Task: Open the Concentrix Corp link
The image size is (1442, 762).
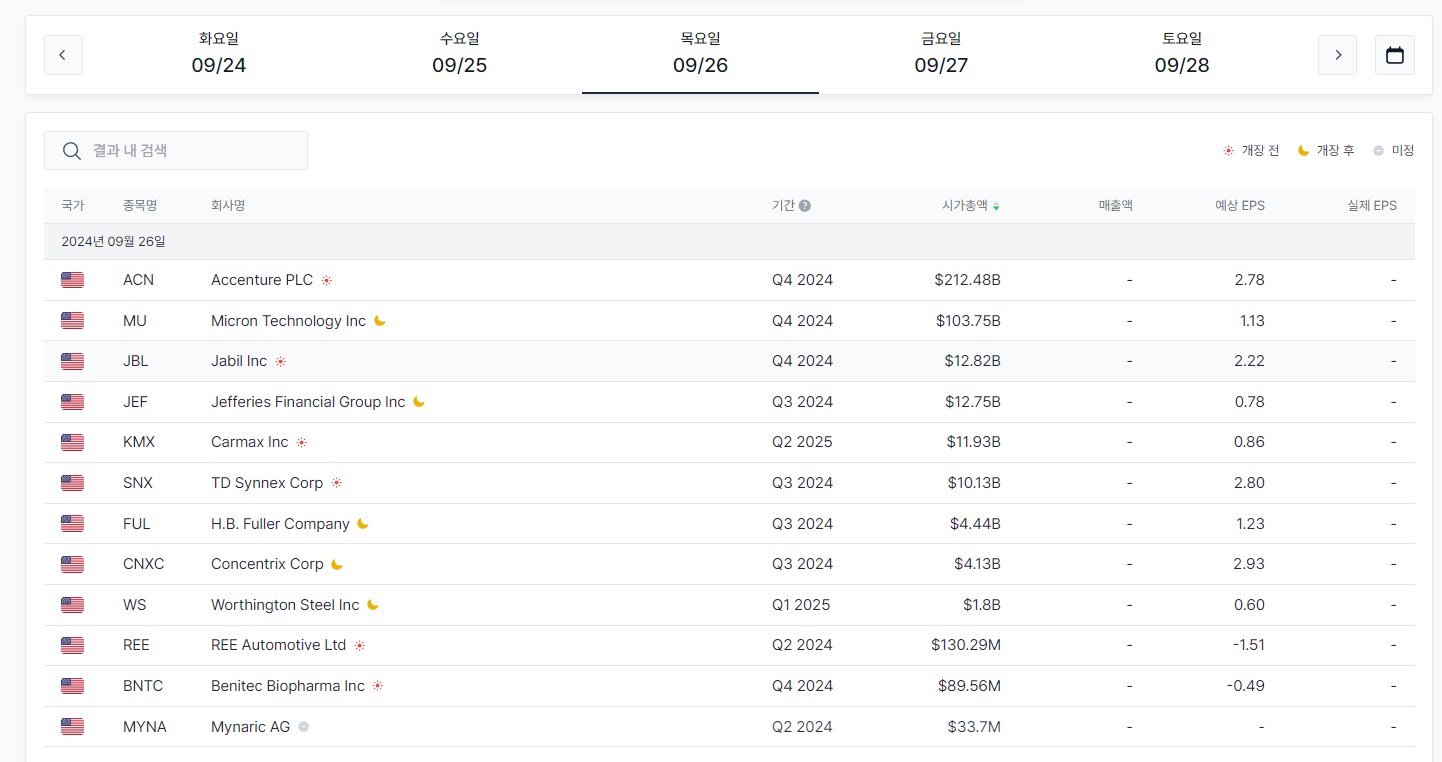Action: click(267, 564)
